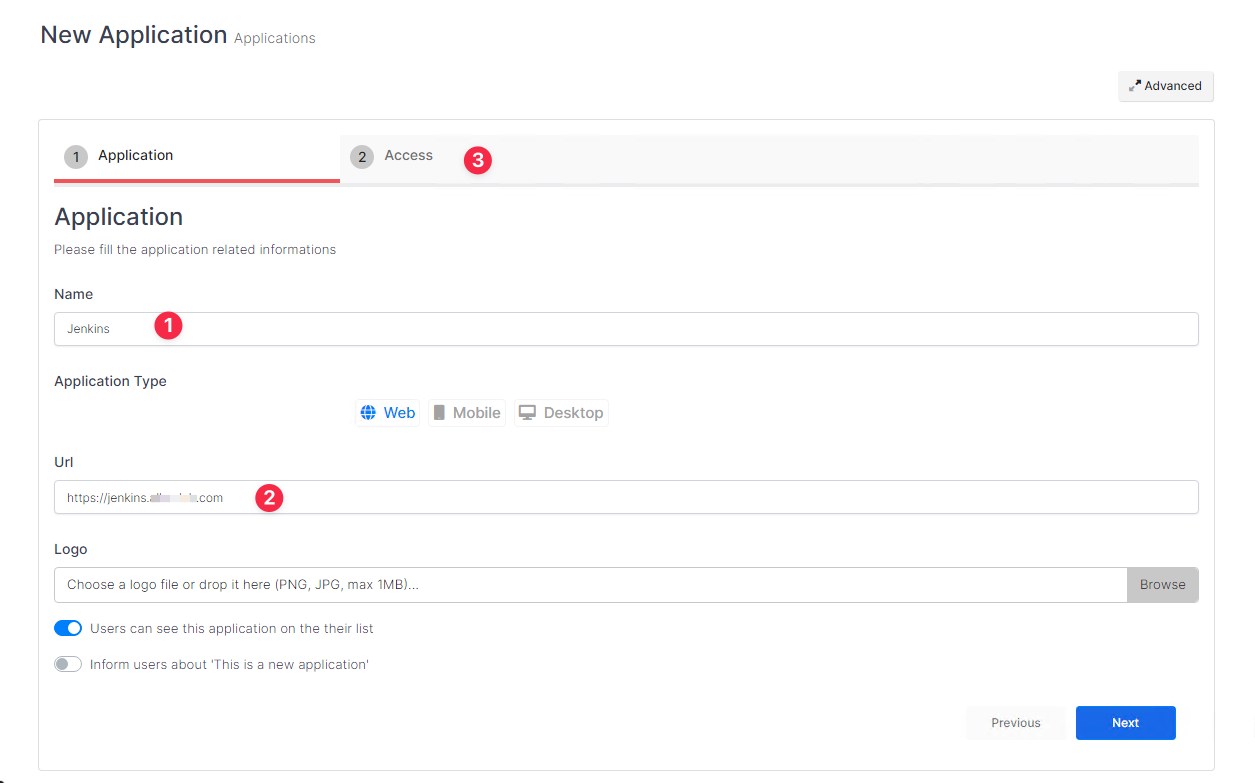Click the step 2 circle badge
Viewport: 1255px width, 783px height.
362,157
